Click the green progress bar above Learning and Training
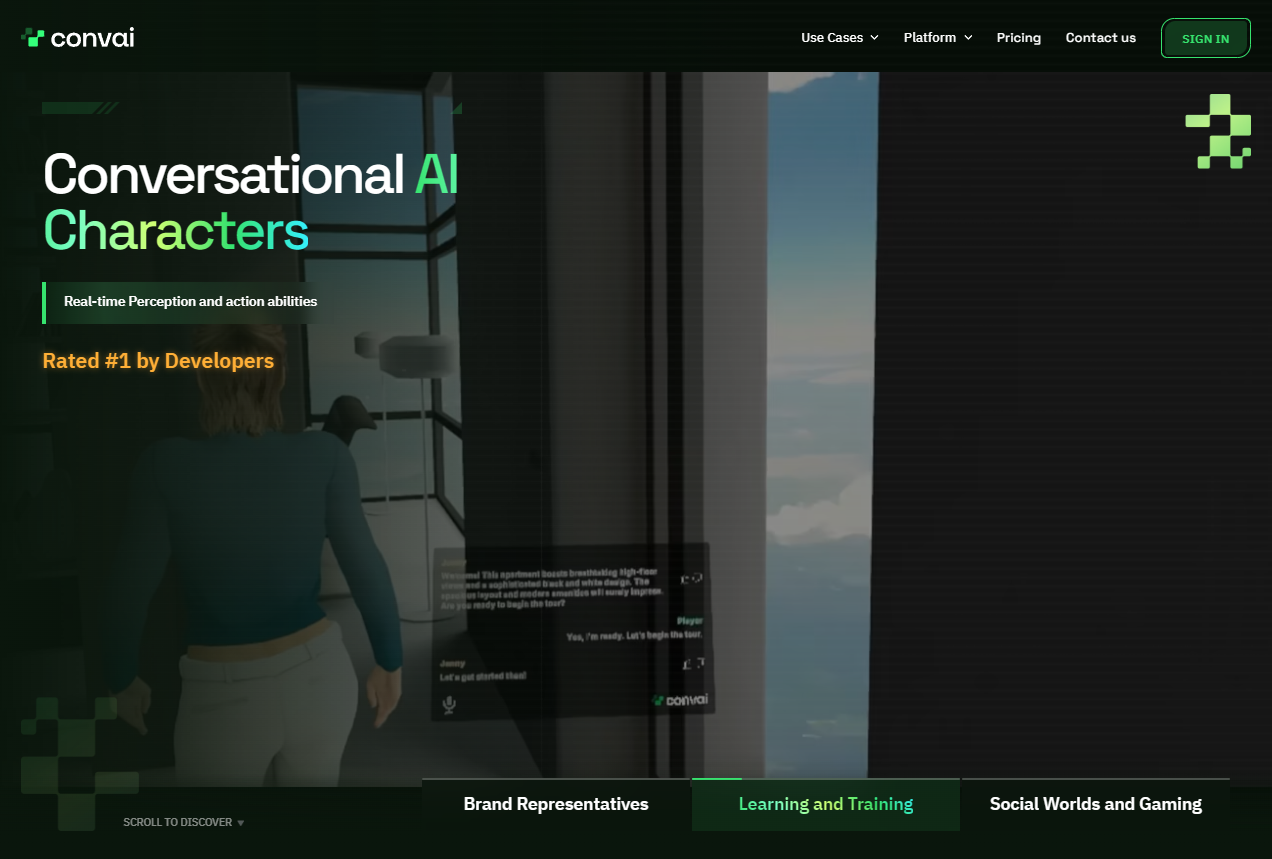Viewport: 1272px width, 859px height. pyautogui.click(x=716, y=779)
